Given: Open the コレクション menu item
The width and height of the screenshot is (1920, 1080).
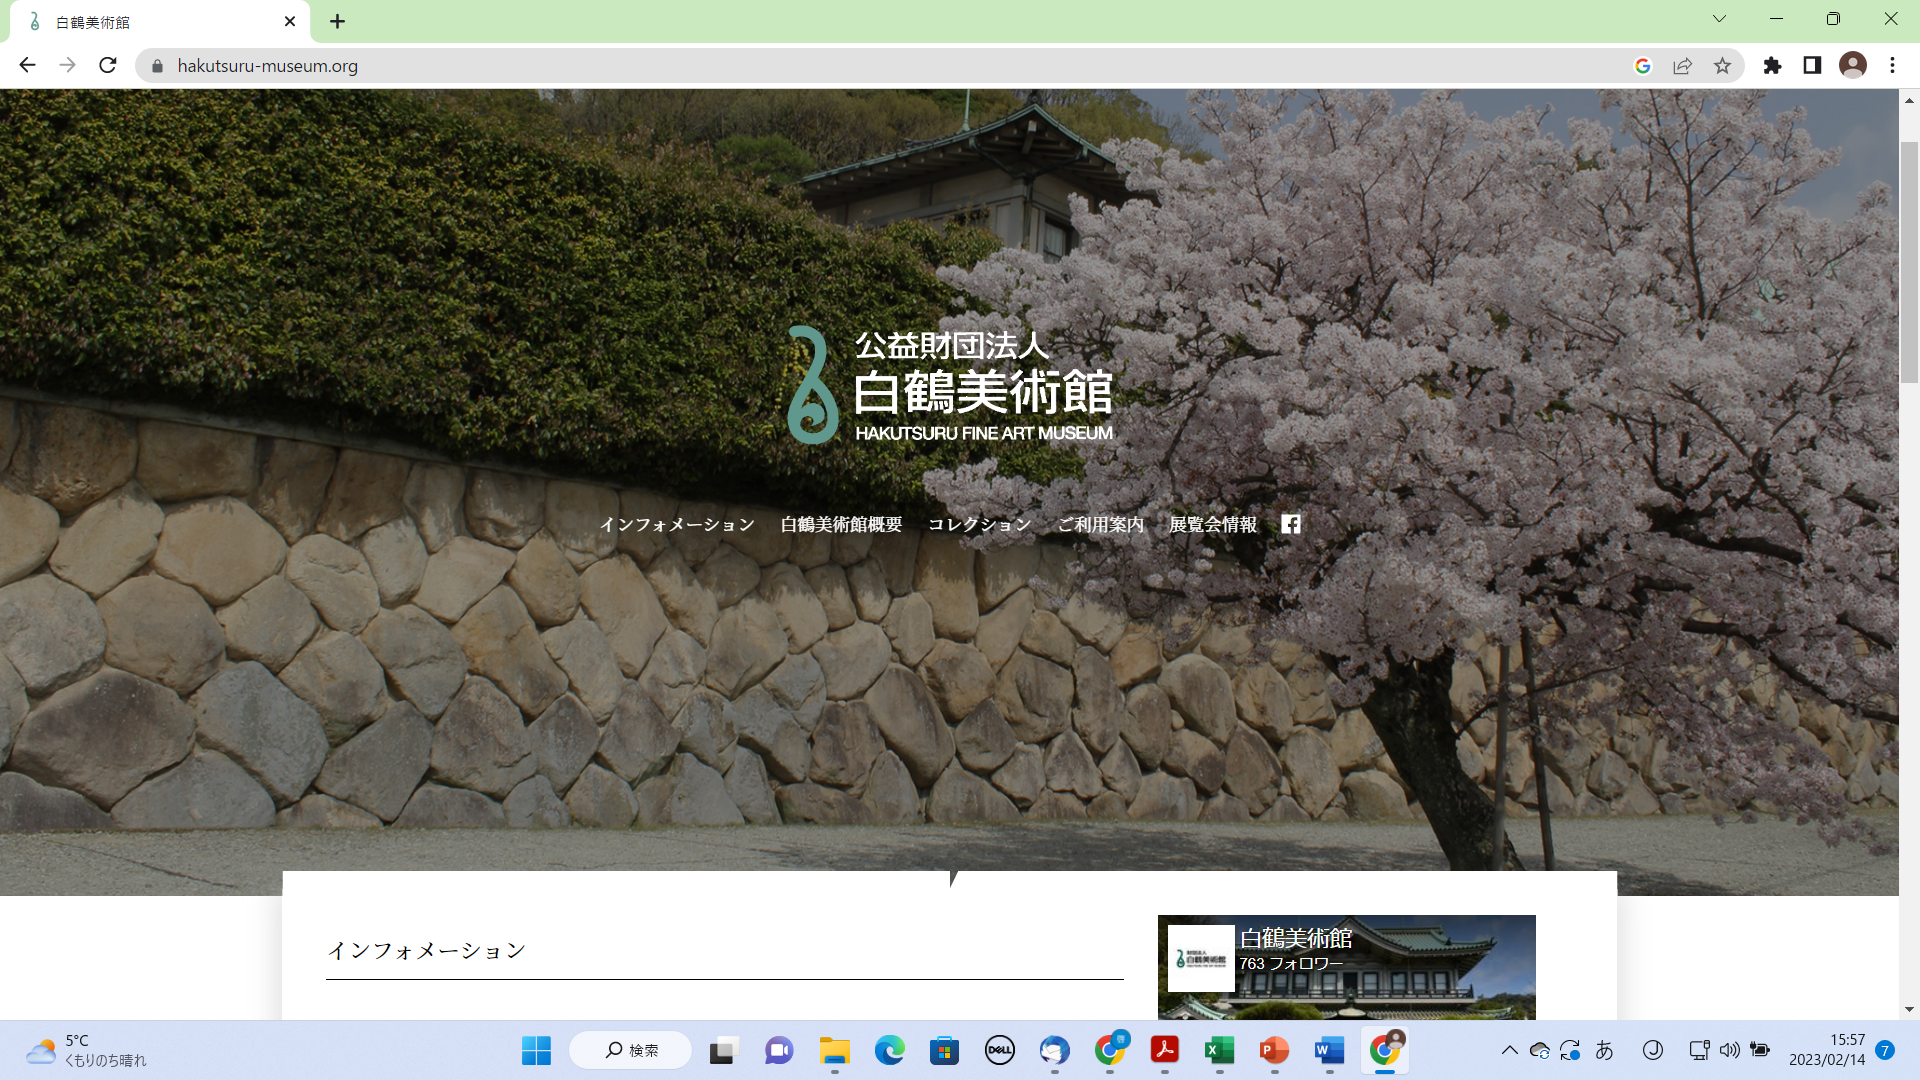Looking at the screenshot, I should click(x=979, y=524).
